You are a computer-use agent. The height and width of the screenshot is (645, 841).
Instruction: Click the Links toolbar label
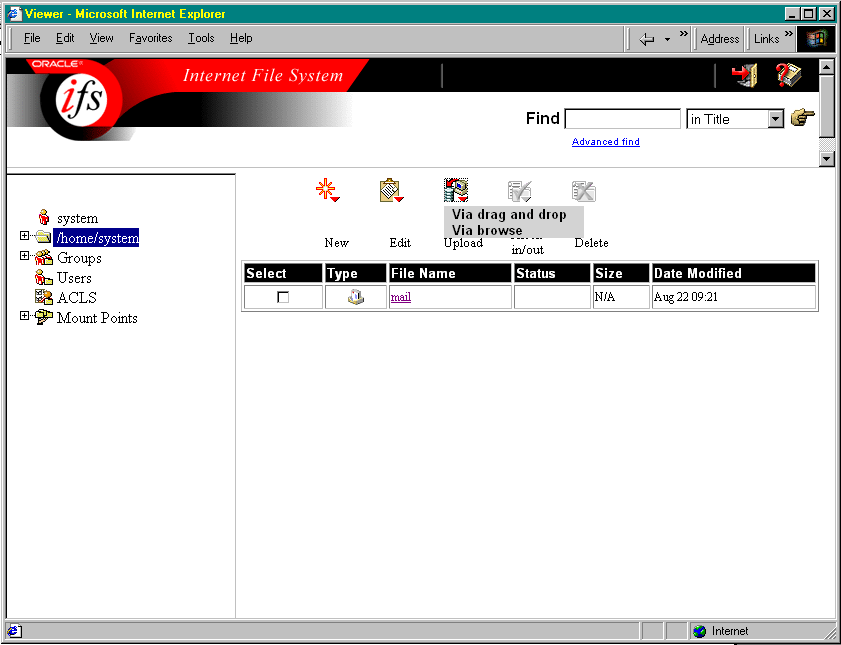point(766,39)
